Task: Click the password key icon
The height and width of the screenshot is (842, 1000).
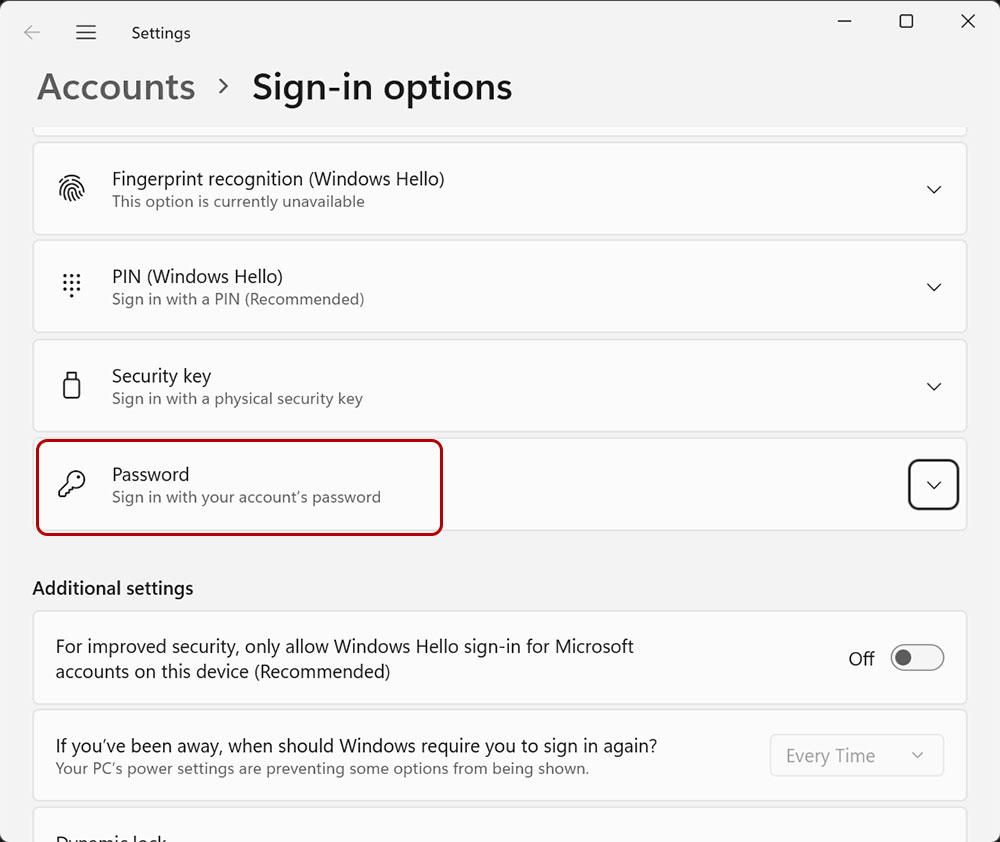Action: [71, 484]
